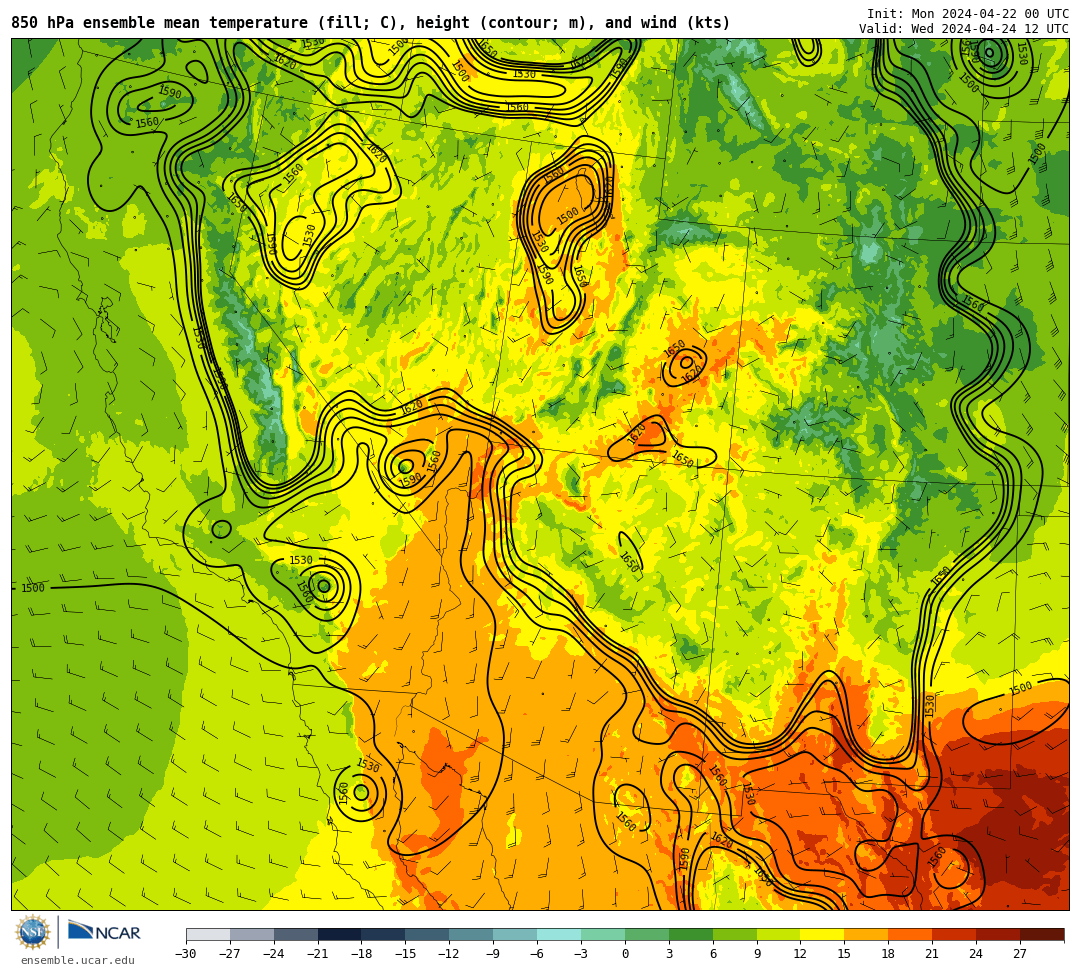This screenshot has height=973, width=1080.
Task: Click the 21 colorbar tick label
Action: point(933,954)
